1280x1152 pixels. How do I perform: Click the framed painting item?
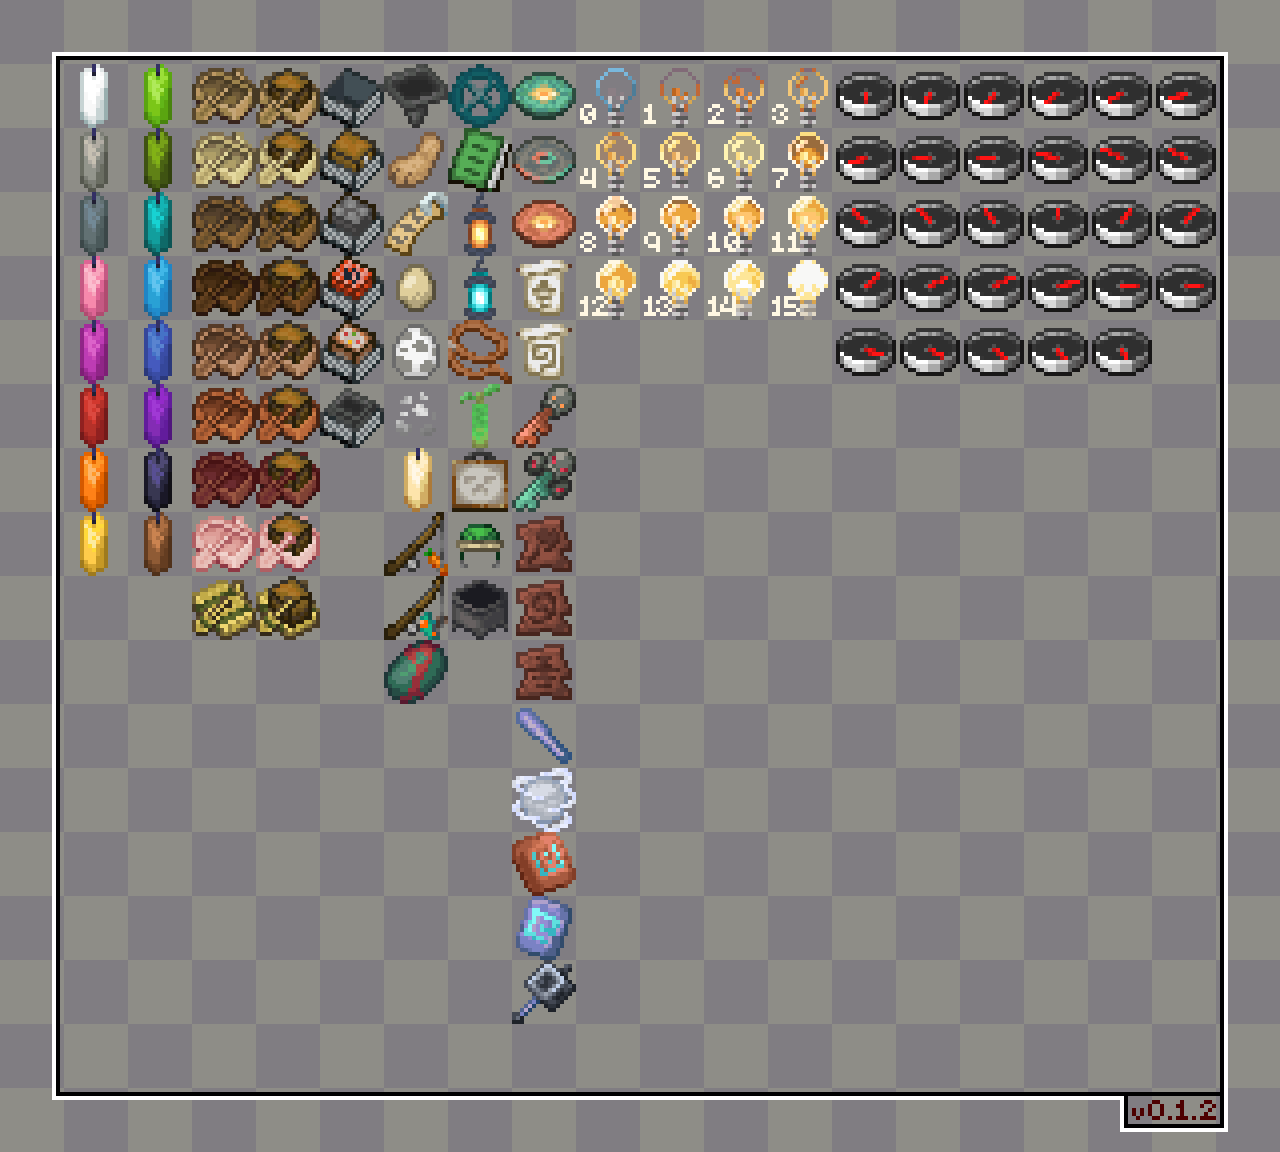coord(479,481)
